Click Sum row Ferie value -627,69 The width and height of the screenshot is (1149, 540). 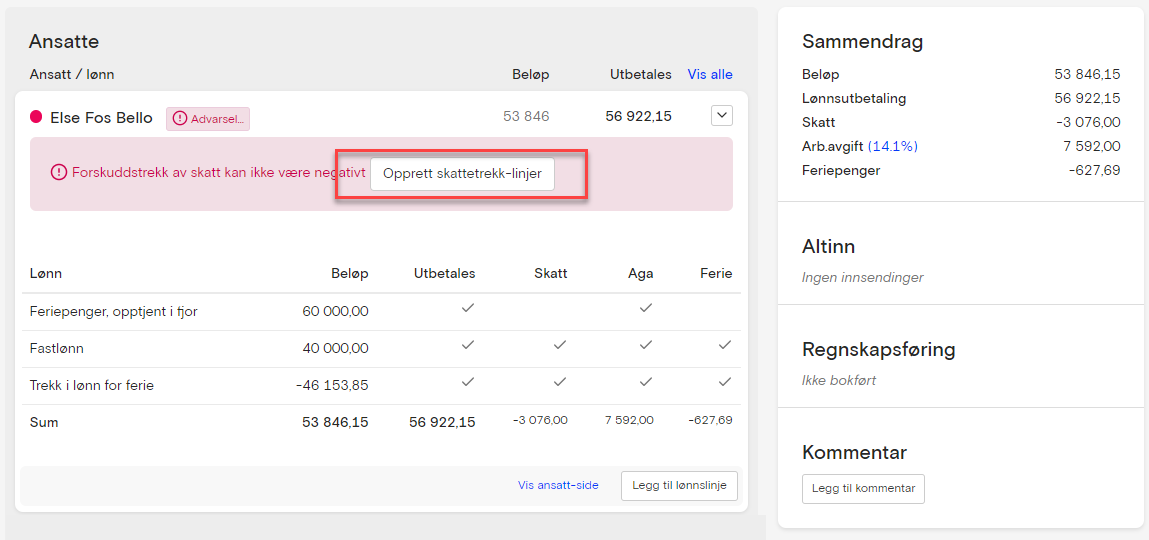coord(711,421)
